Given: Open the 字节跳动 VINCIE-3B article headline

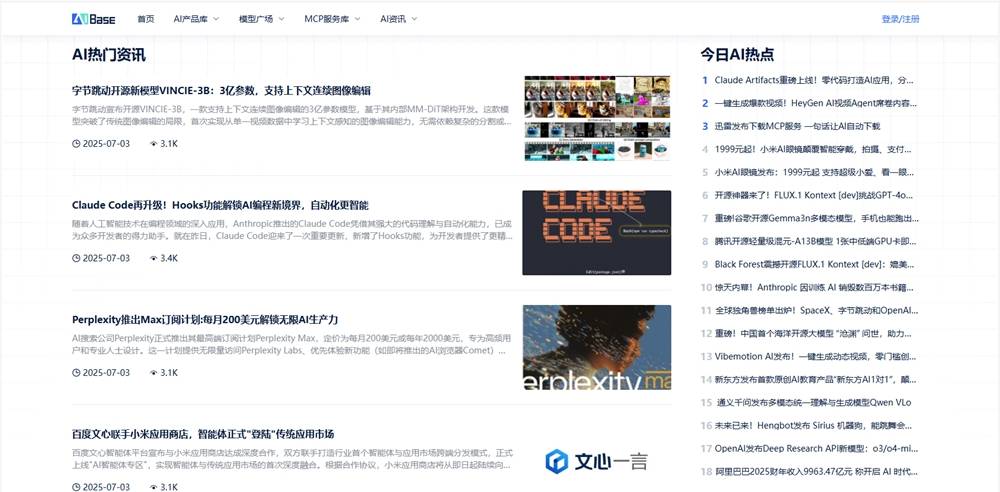Looking at the screenshot, I should pyautogui.click(x=221, y=90).
